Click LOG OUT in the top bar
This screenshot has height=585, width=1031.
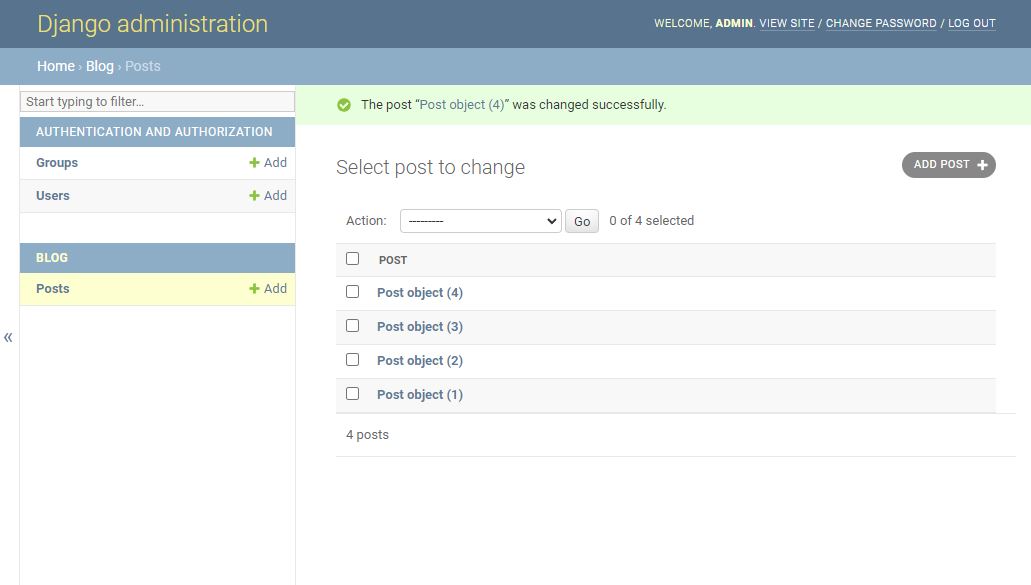[971, 23]
